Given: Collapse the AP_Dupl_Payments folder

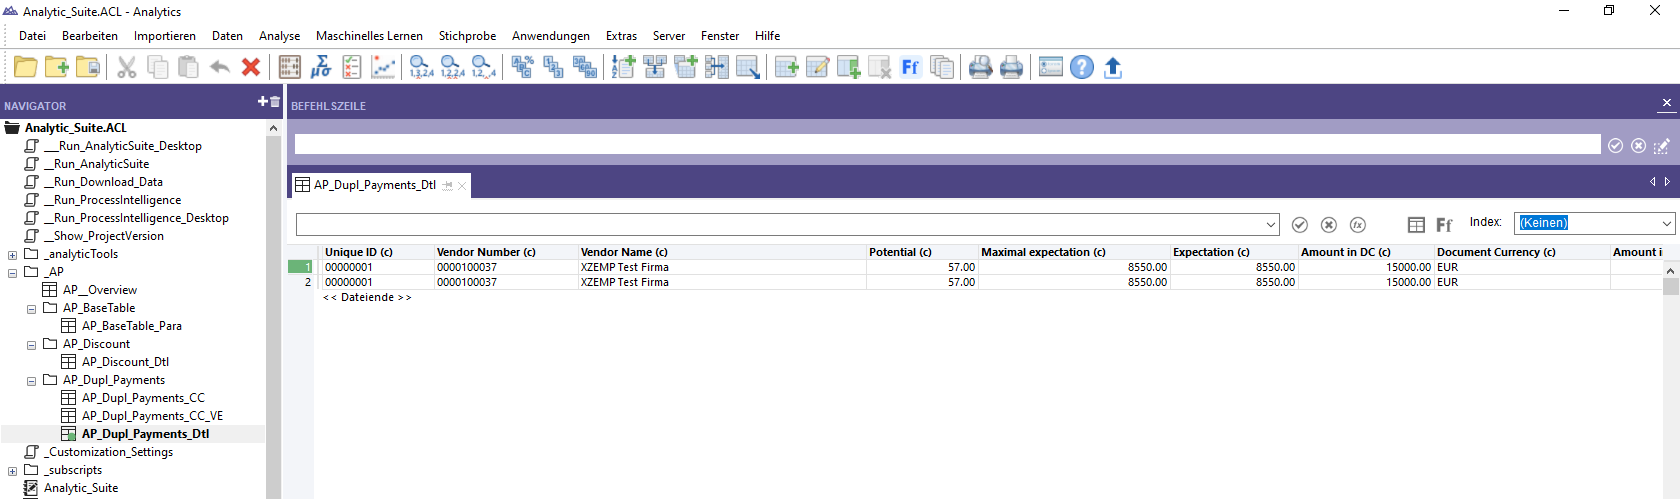Looking at the screenshot, I should [31, 381].
